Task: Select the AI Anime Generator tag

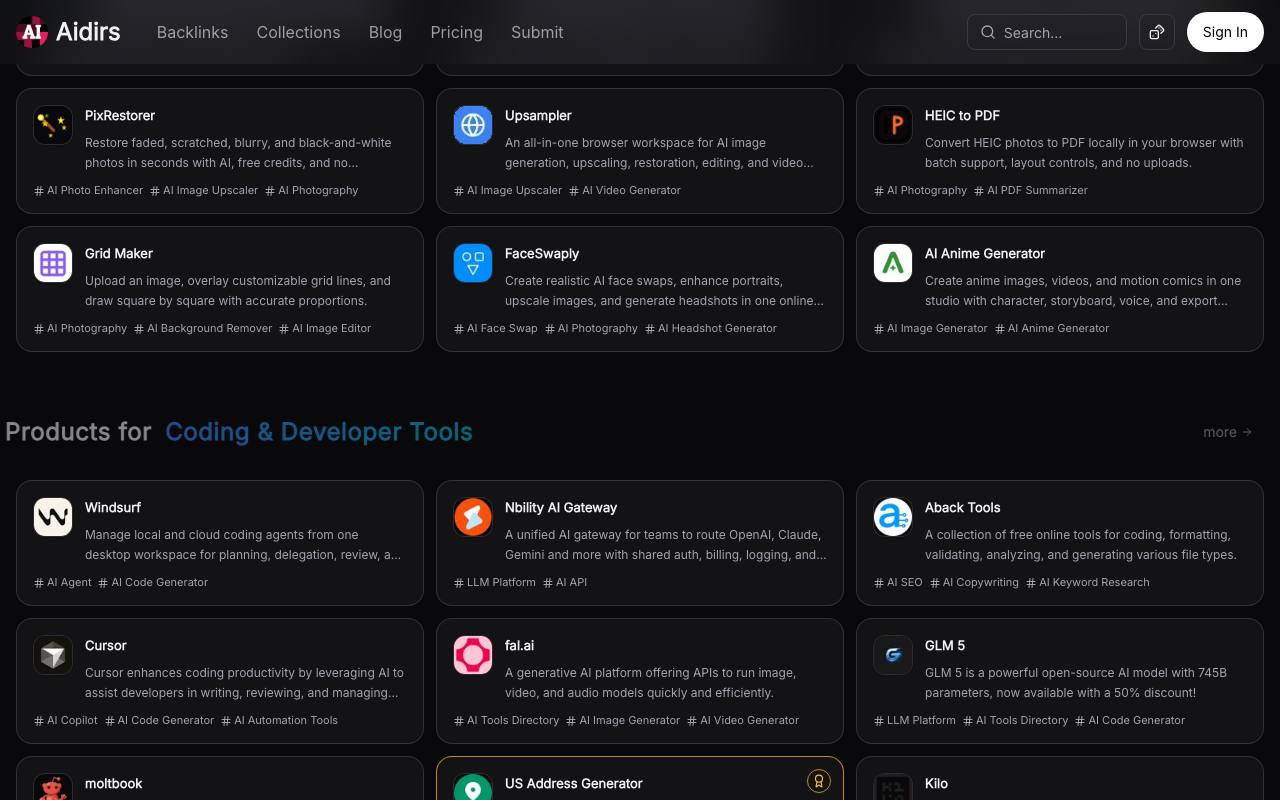Action: point(1052,328)
